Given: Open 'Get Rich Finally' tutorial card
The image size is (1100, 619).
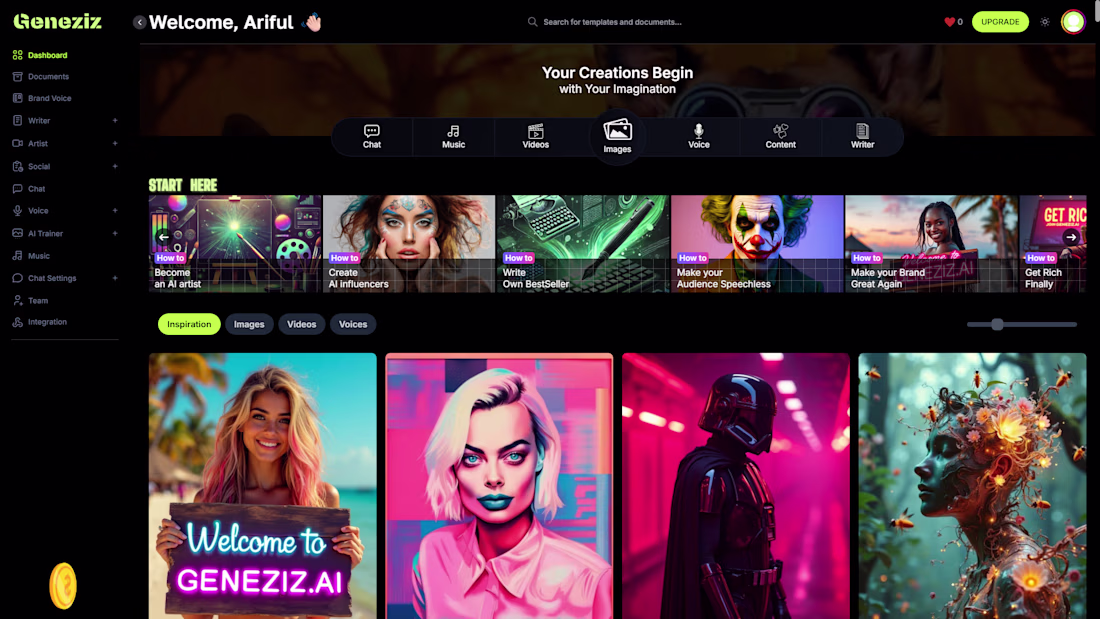Looking at the screenshot, I should [x=1052, y=244].
